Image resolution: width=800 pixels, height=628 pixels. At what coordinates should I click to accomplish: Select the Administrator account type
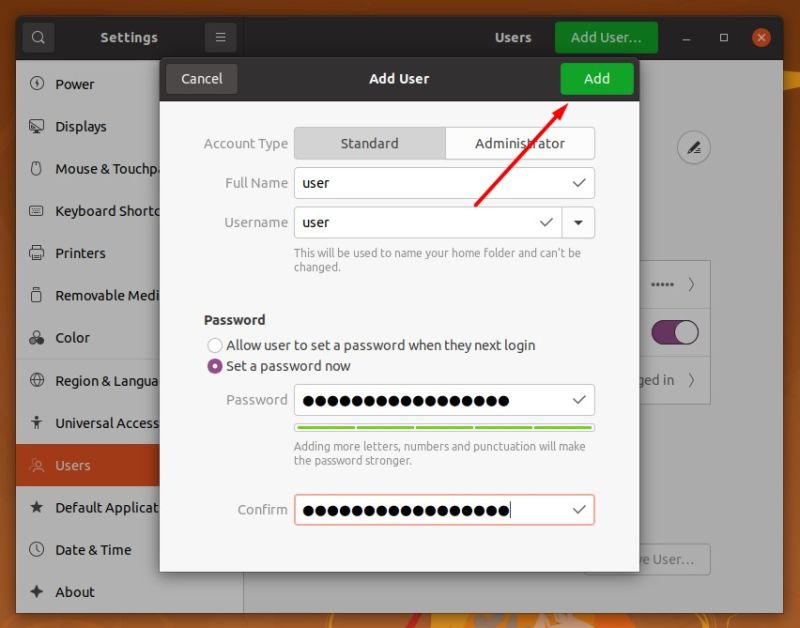pyautogui.click(x=520, y=143)
